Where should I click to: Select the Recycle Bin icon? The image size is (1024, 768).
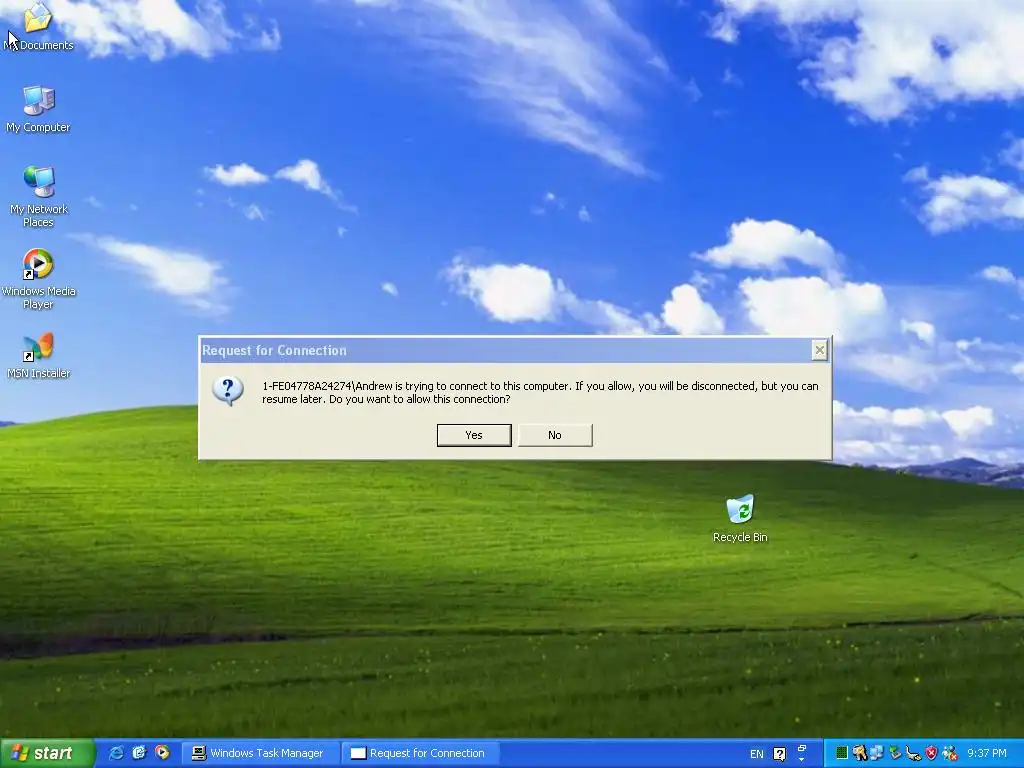tap(740, 519)
